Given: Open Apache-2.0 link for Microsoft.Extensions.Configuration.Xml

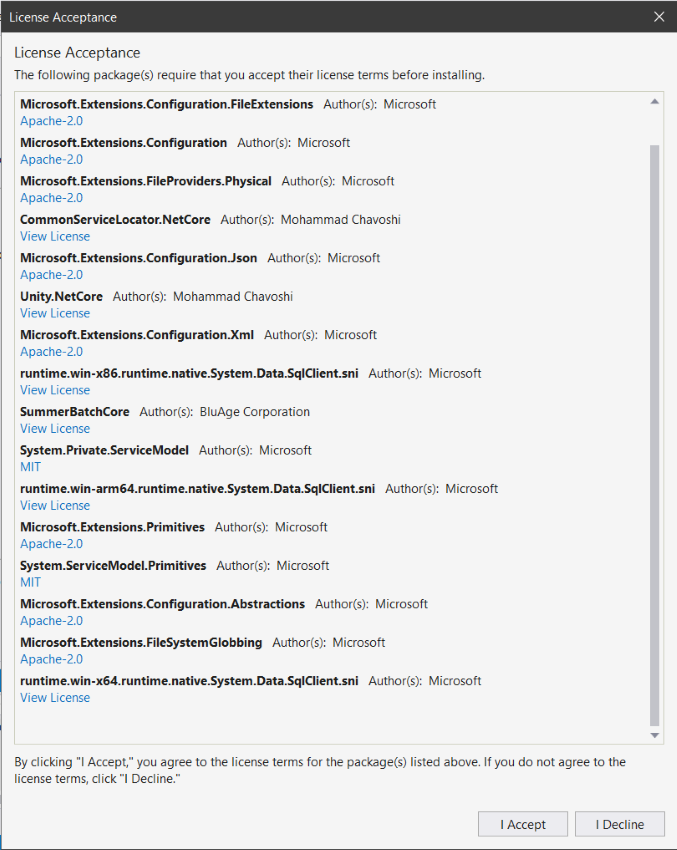Looking at the screenshot, I should click(x=51, y=352).
